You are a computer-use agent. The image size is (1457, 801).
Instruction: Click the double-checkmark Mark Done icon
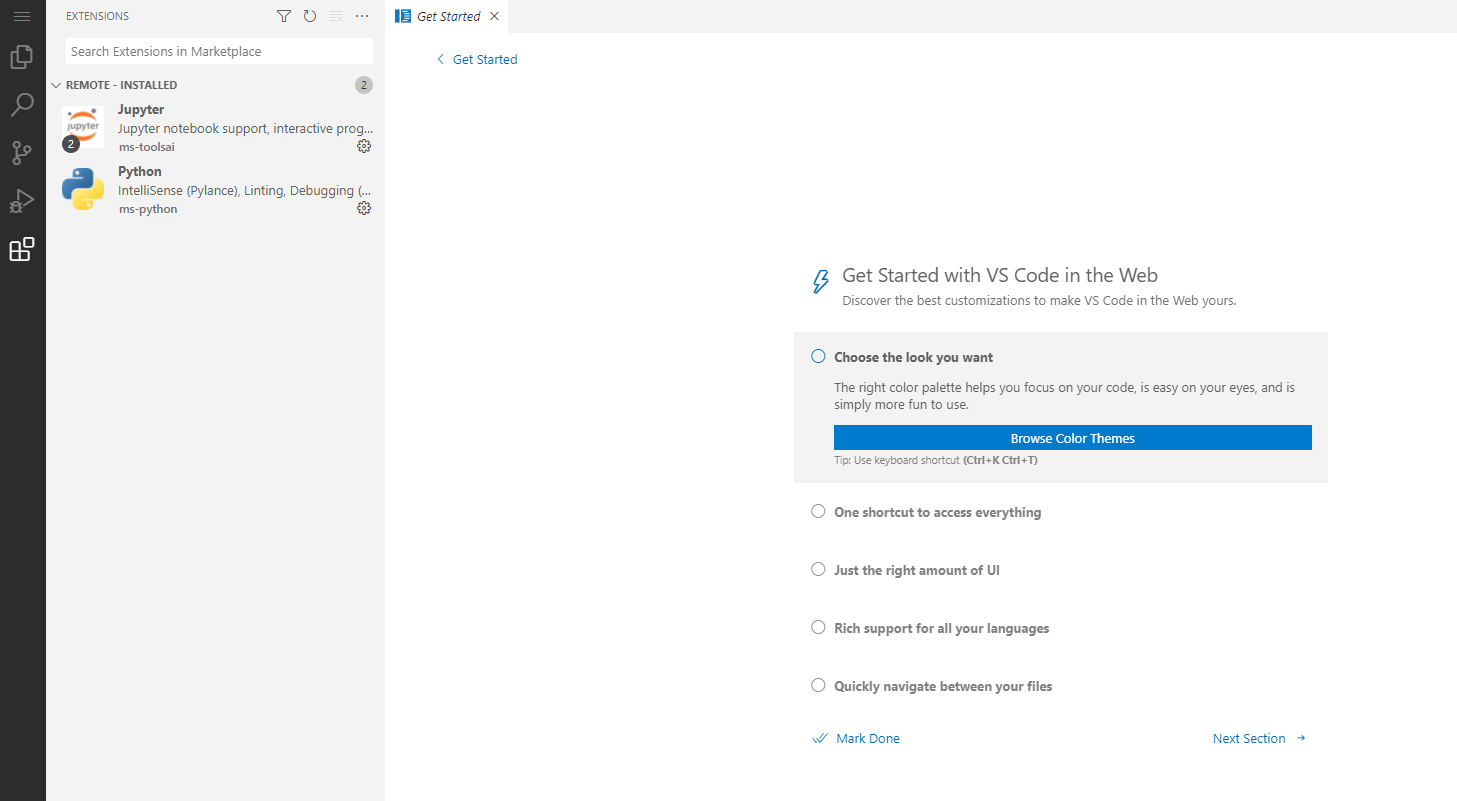[820, 738]
